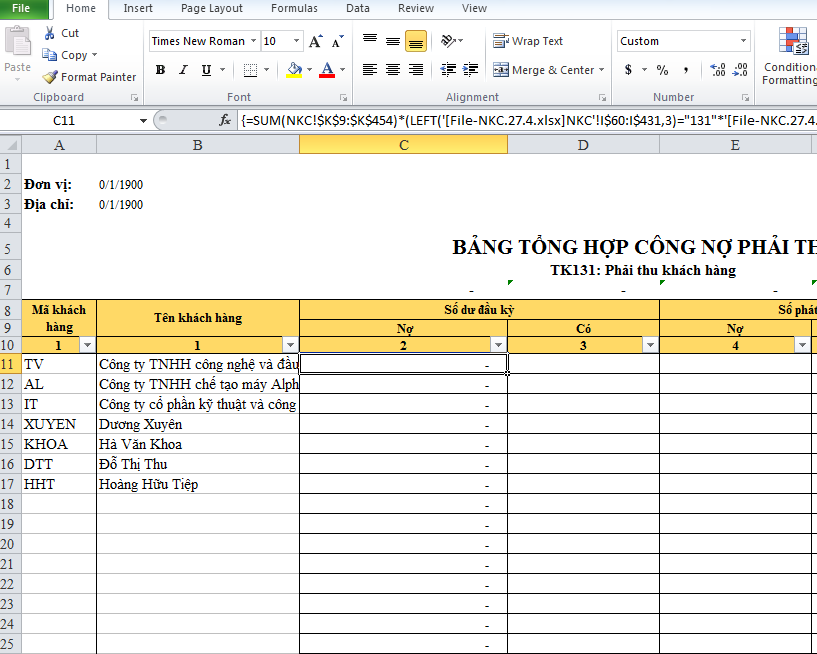Click the Select All corner triangle
The width and height of the screenshot is (817, 654).
coord(10,145)
